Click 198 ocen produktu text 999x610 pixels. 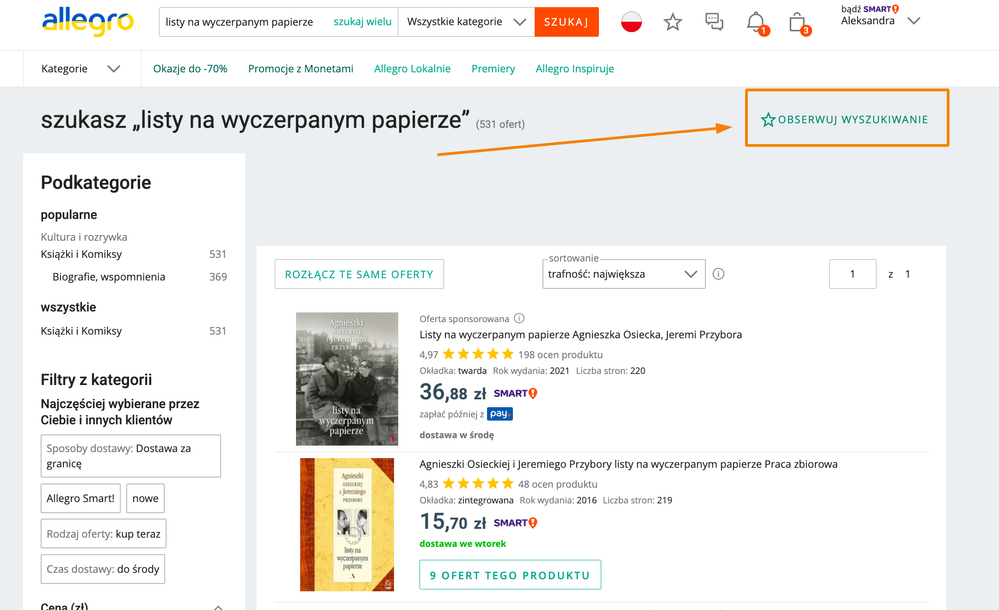tap(560, 354)
